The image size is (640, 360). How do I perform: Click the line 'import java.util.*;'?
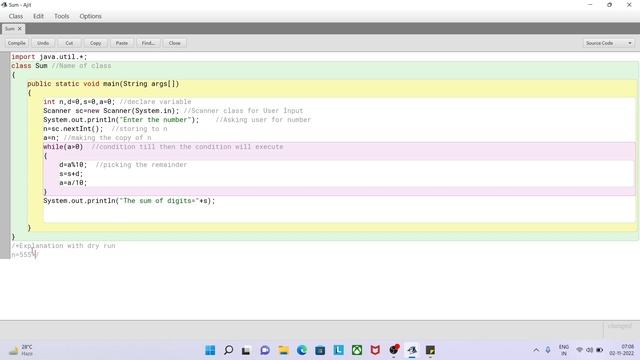(x=49, y=57)
